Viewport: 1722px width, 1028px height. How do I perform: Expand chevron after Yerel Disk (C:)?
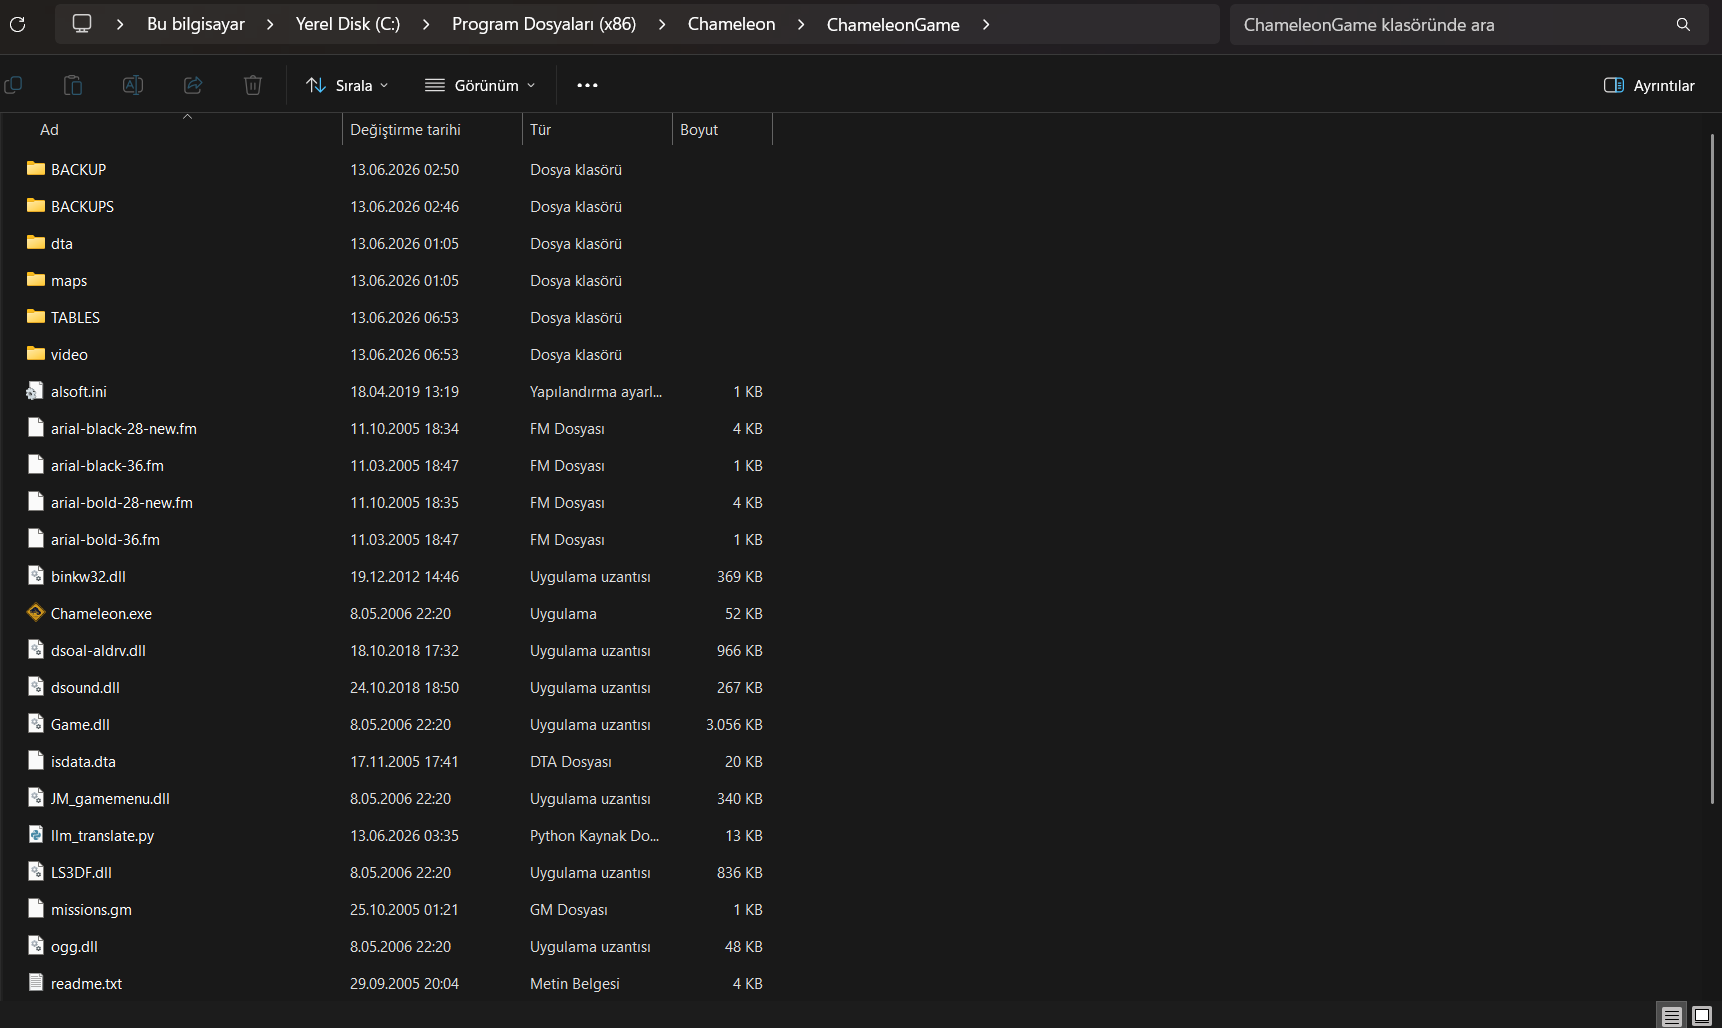426,24
